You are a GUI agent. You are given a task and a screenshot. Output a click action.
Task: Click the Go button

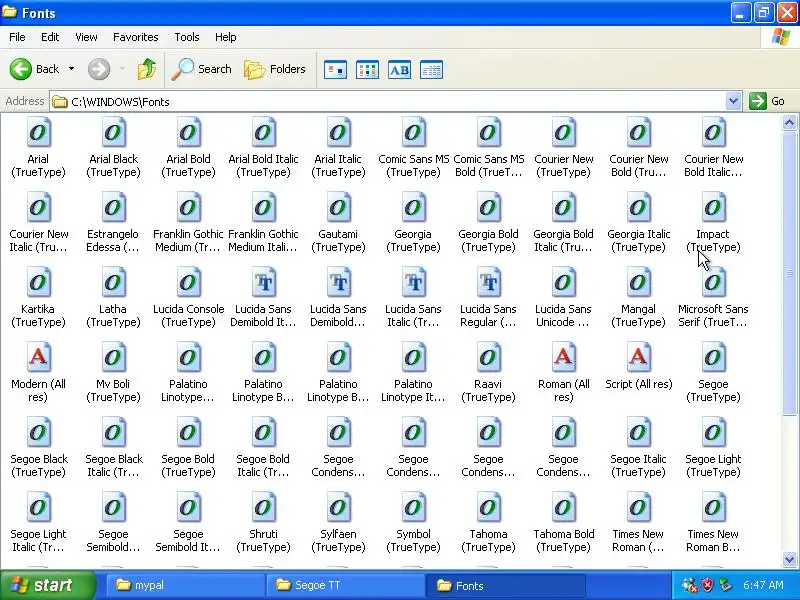tap(767, 101)
